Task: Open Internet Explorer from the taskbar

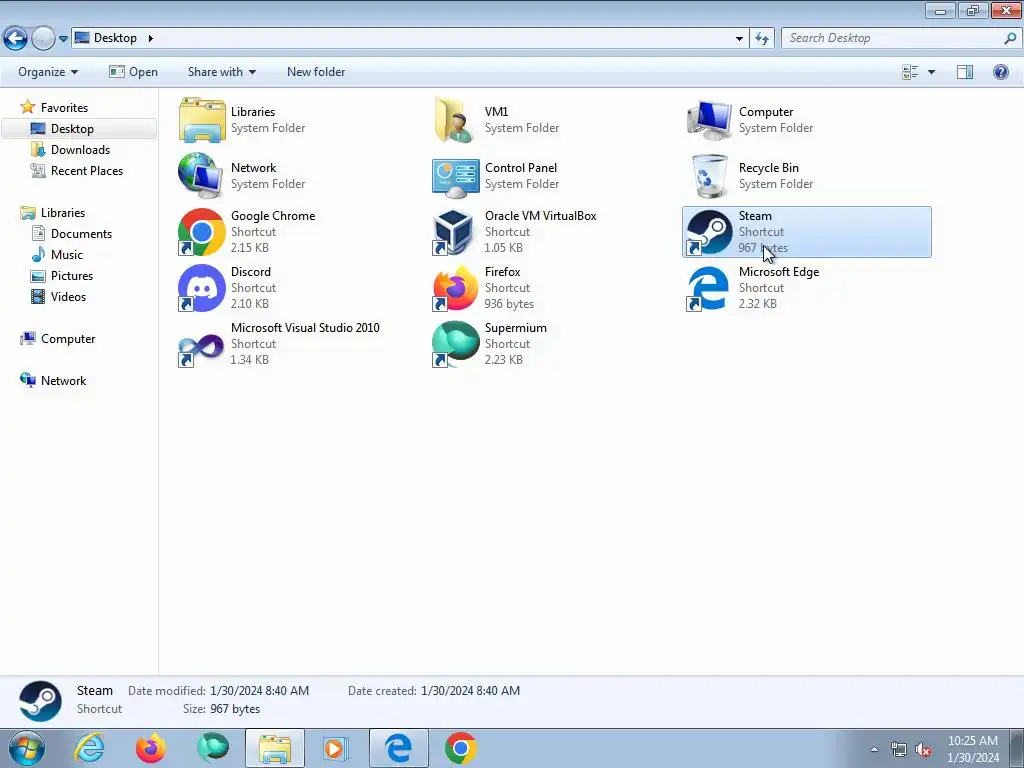Action: tap(89, 748)
